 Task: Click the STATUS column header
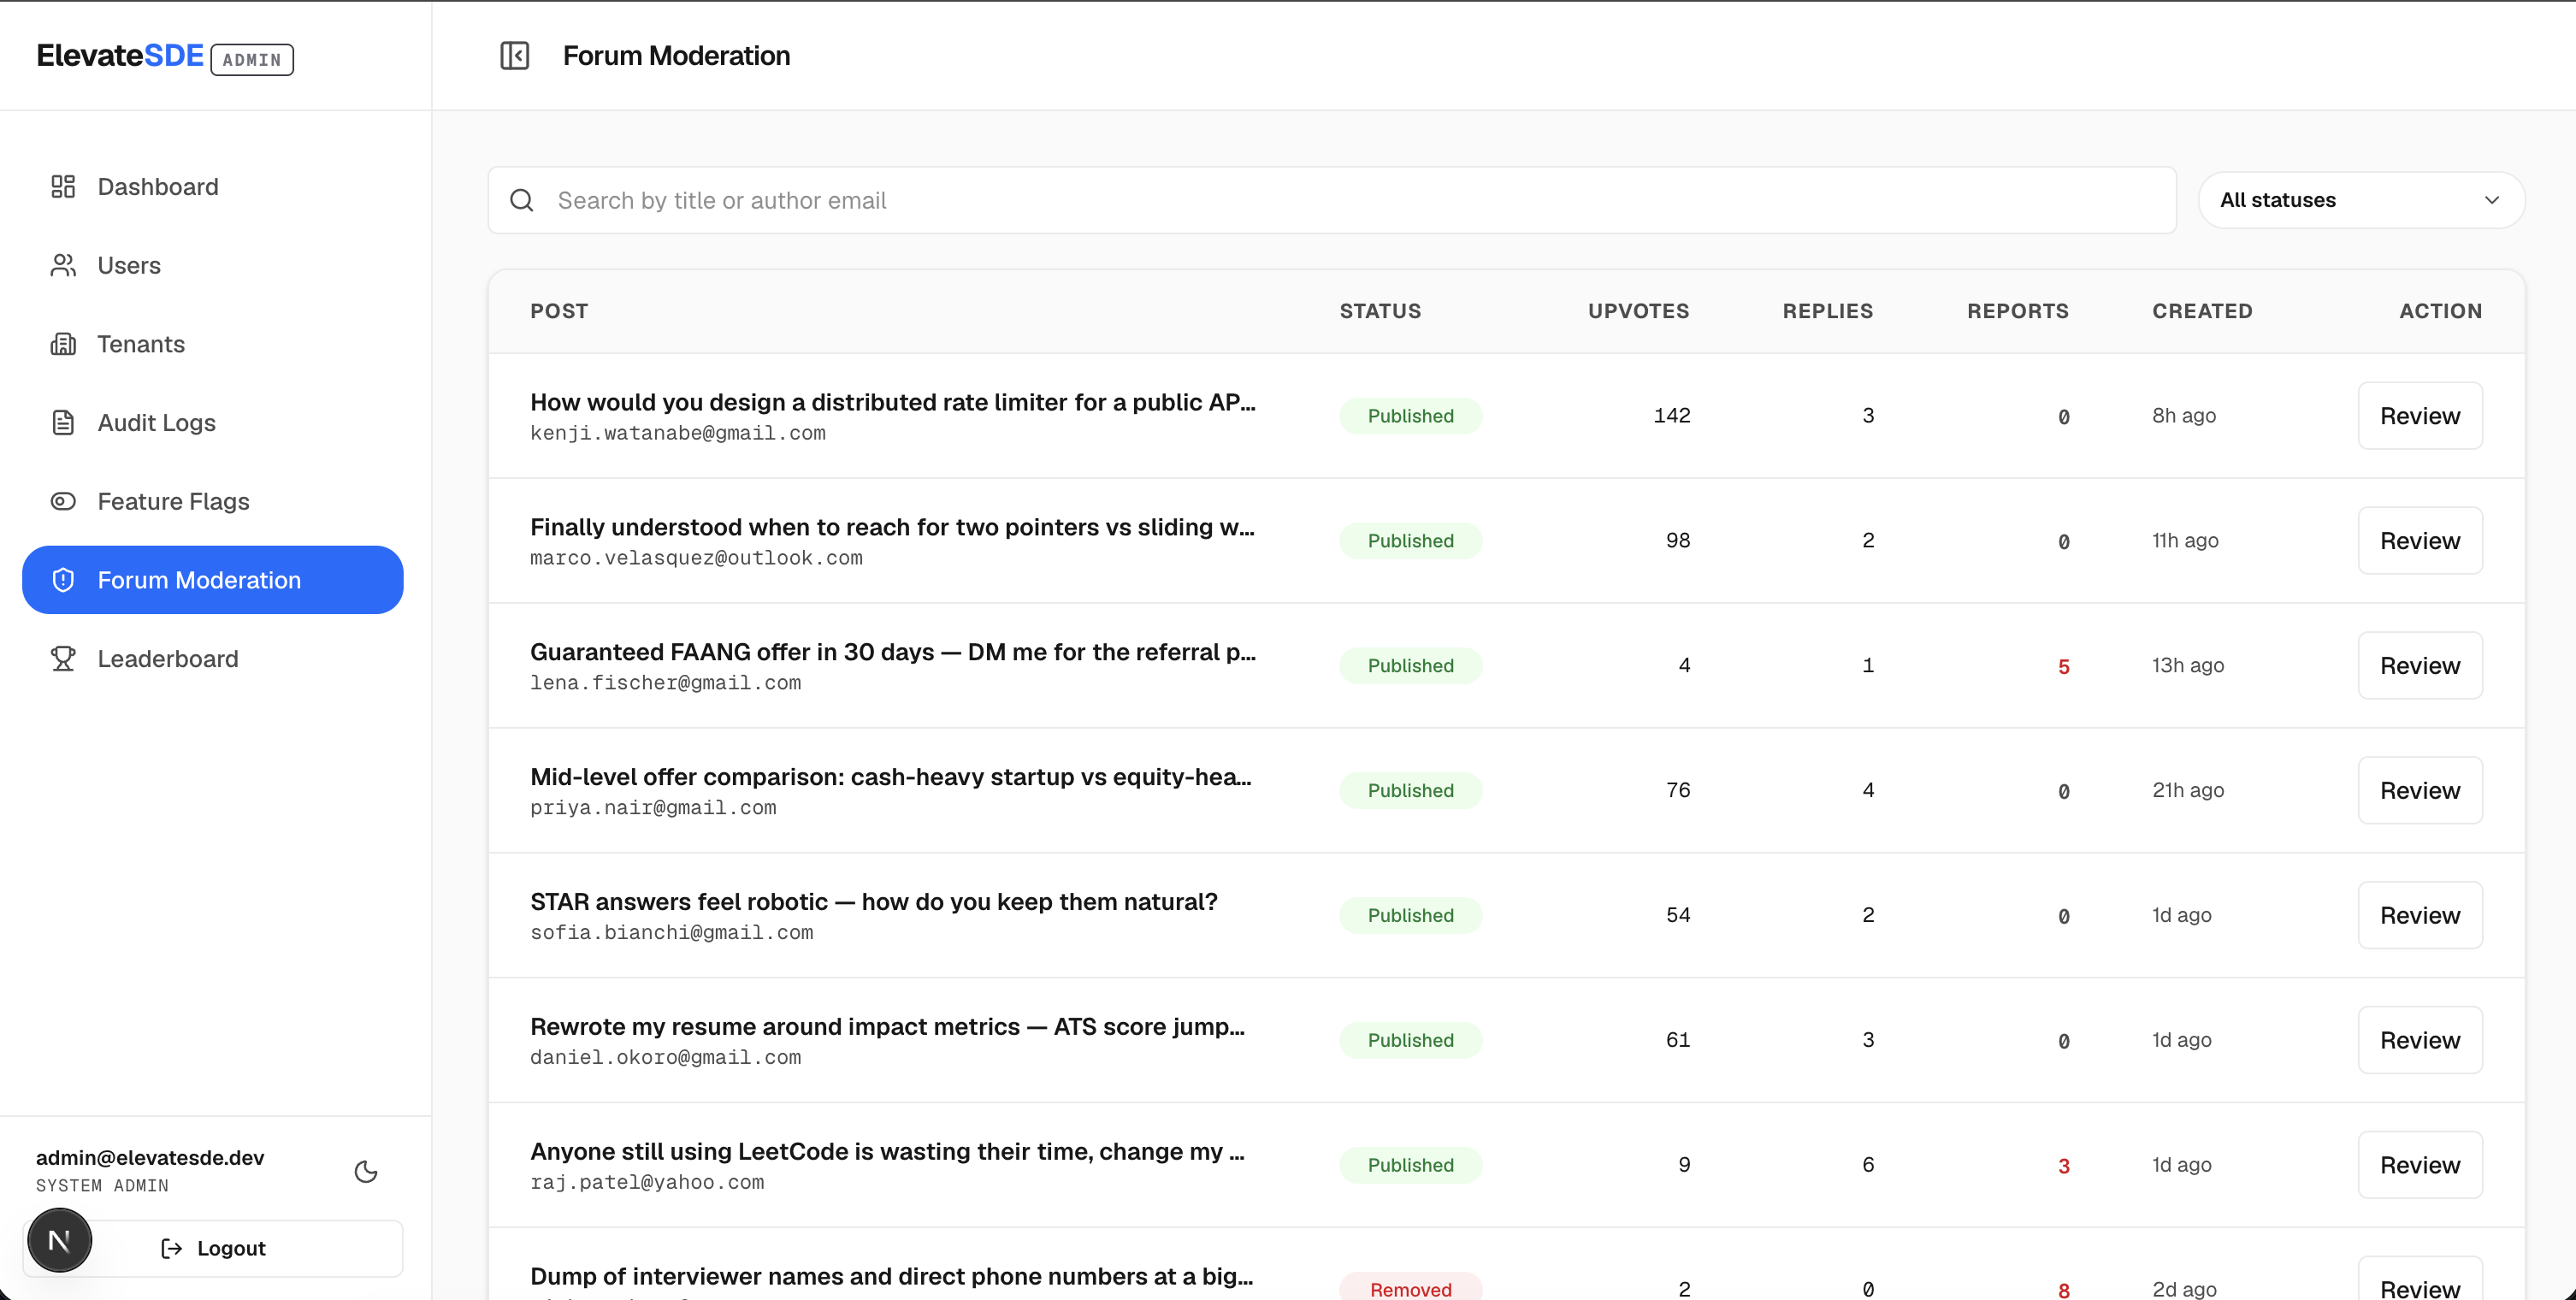[x=1380, y=311]
